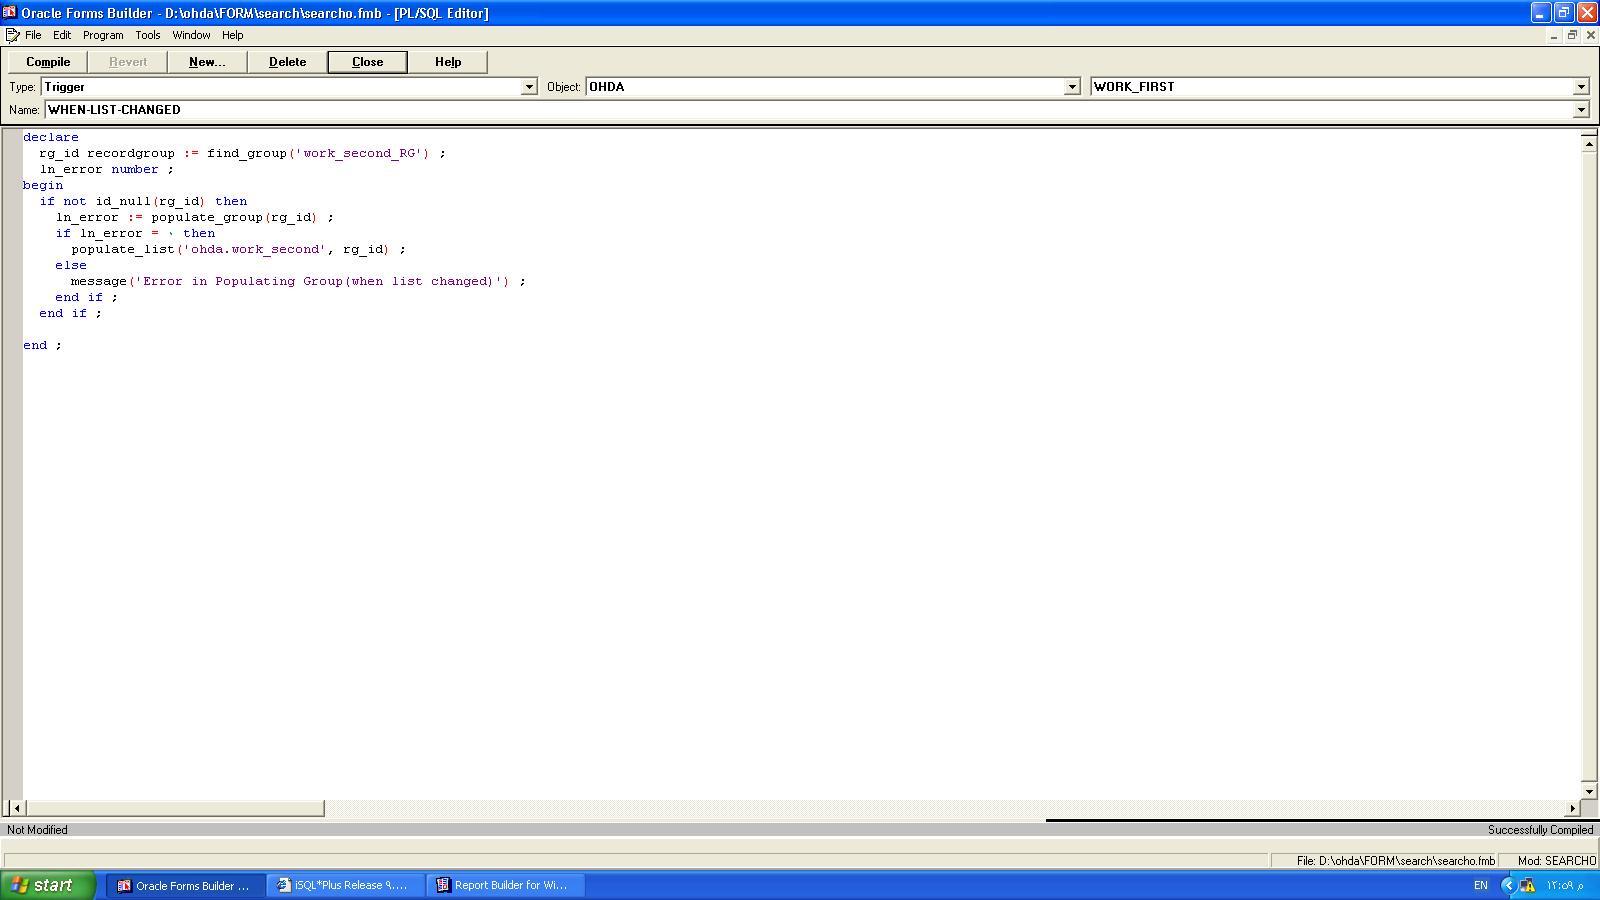The height and width of the screenshot is (900, 1600).
Task: Click Oracle Forms Builder title bar icon
Action: click(9, 13)
